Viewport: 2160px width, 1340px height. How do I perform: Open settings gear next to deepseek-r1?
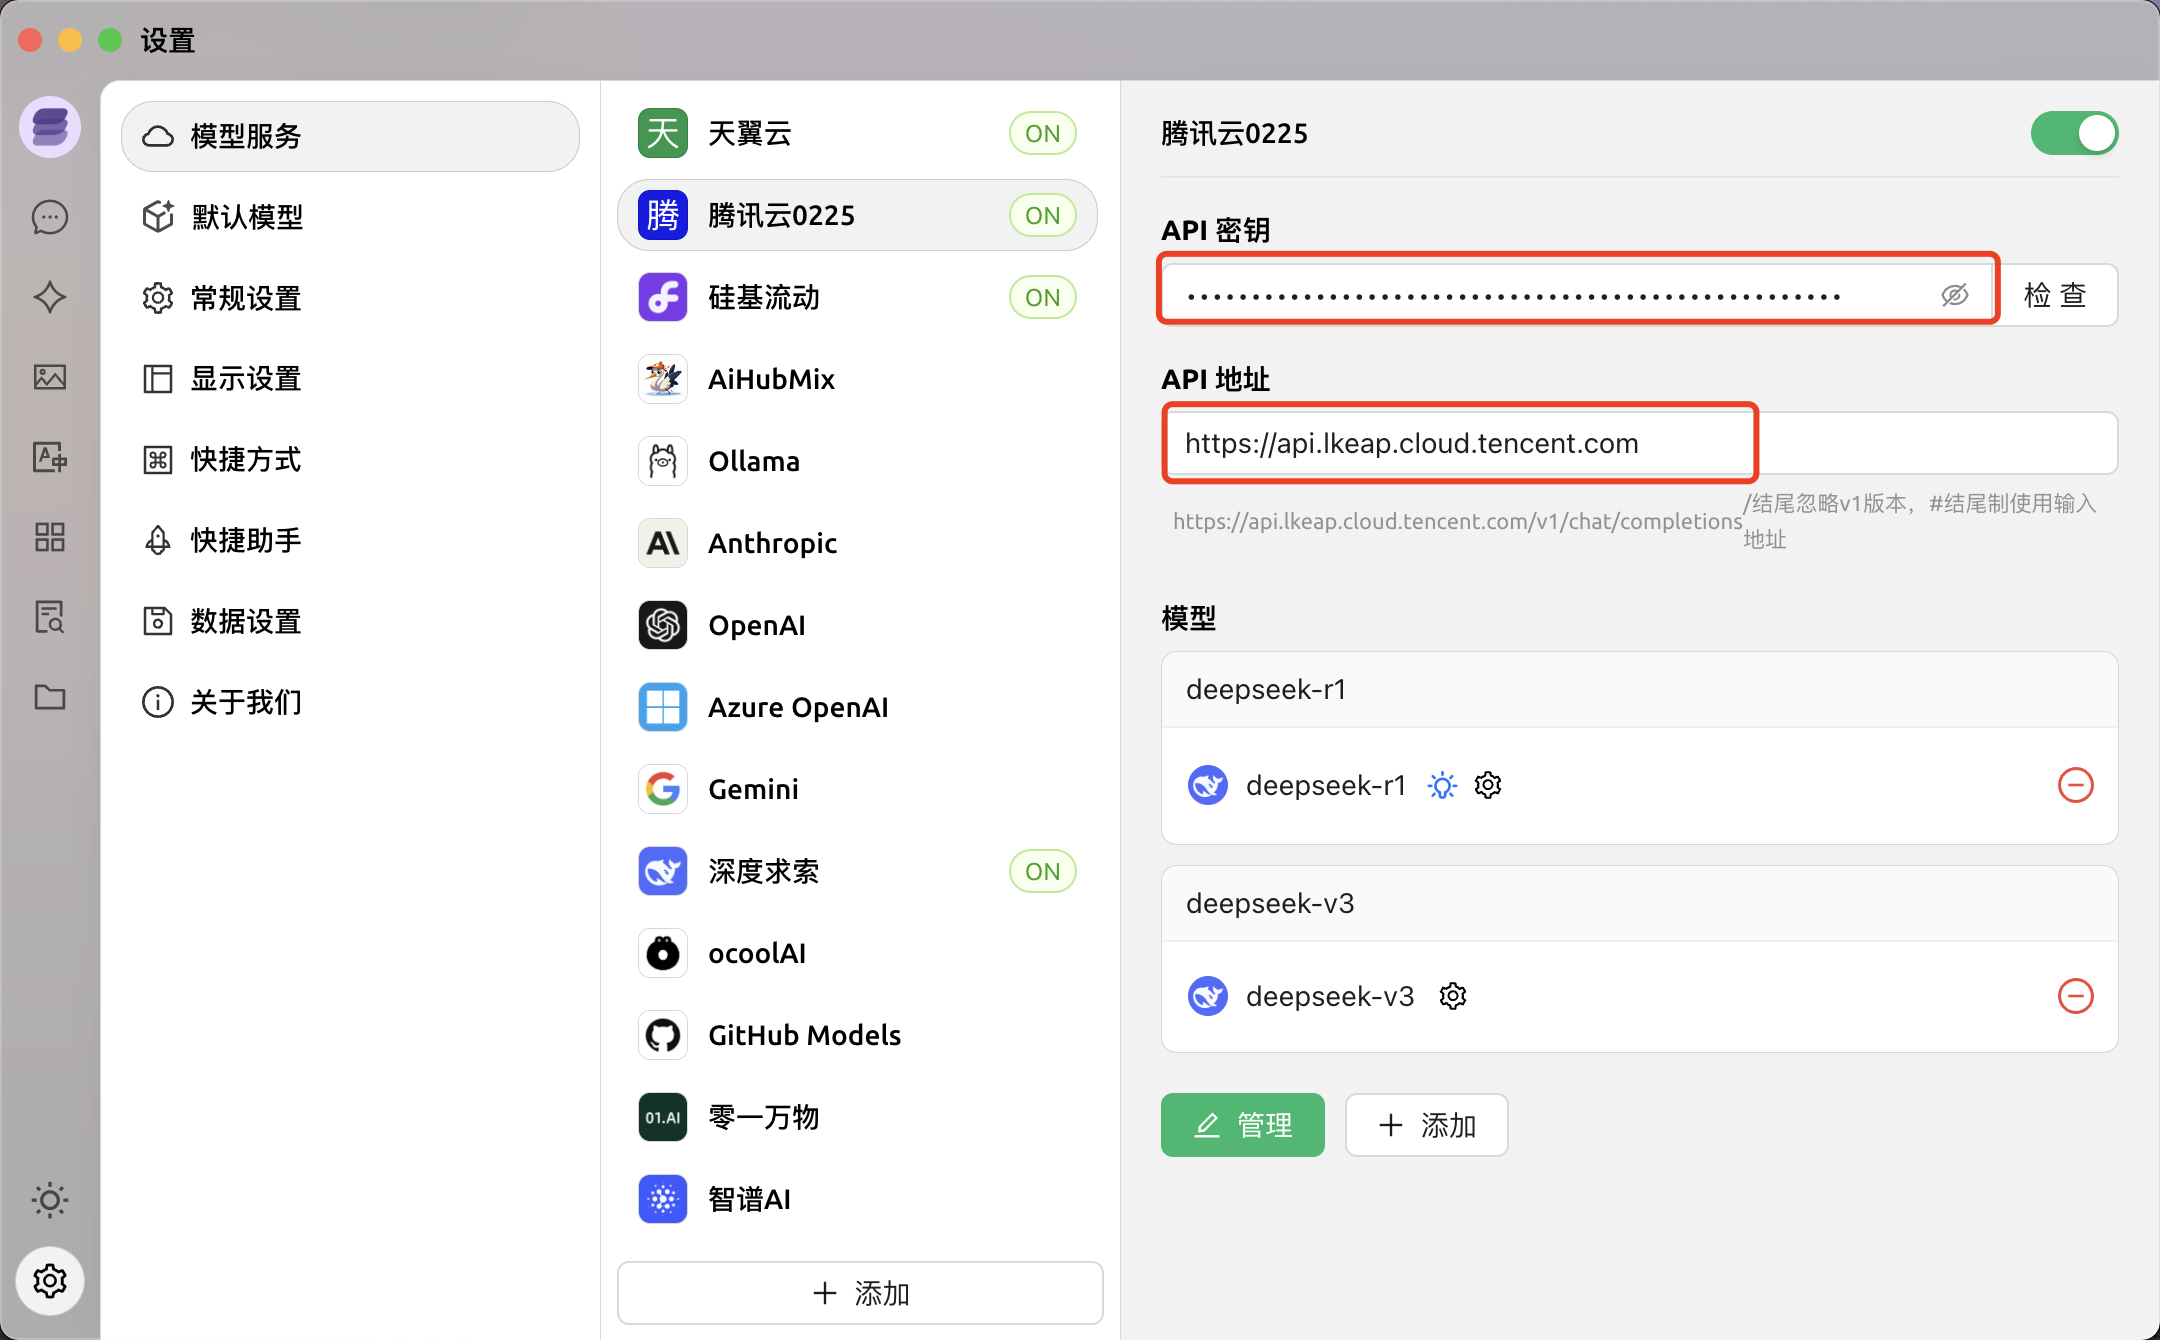pyautogui.click(x=1488, y=785)
